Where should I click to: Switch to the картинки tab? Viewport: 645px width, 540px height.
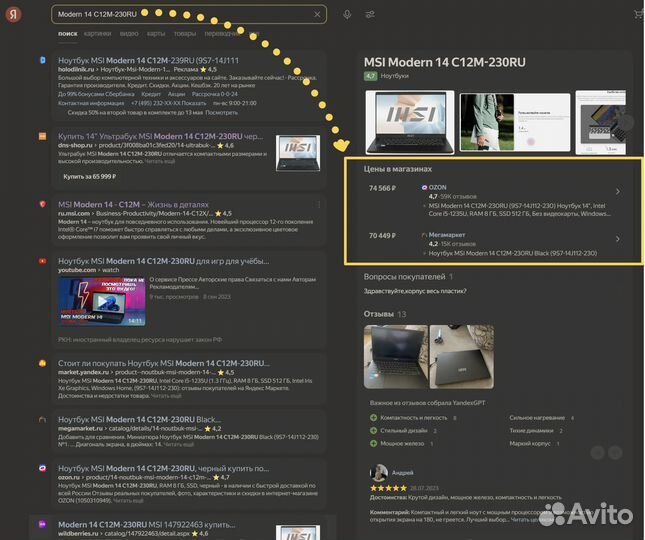pos(97,34)
